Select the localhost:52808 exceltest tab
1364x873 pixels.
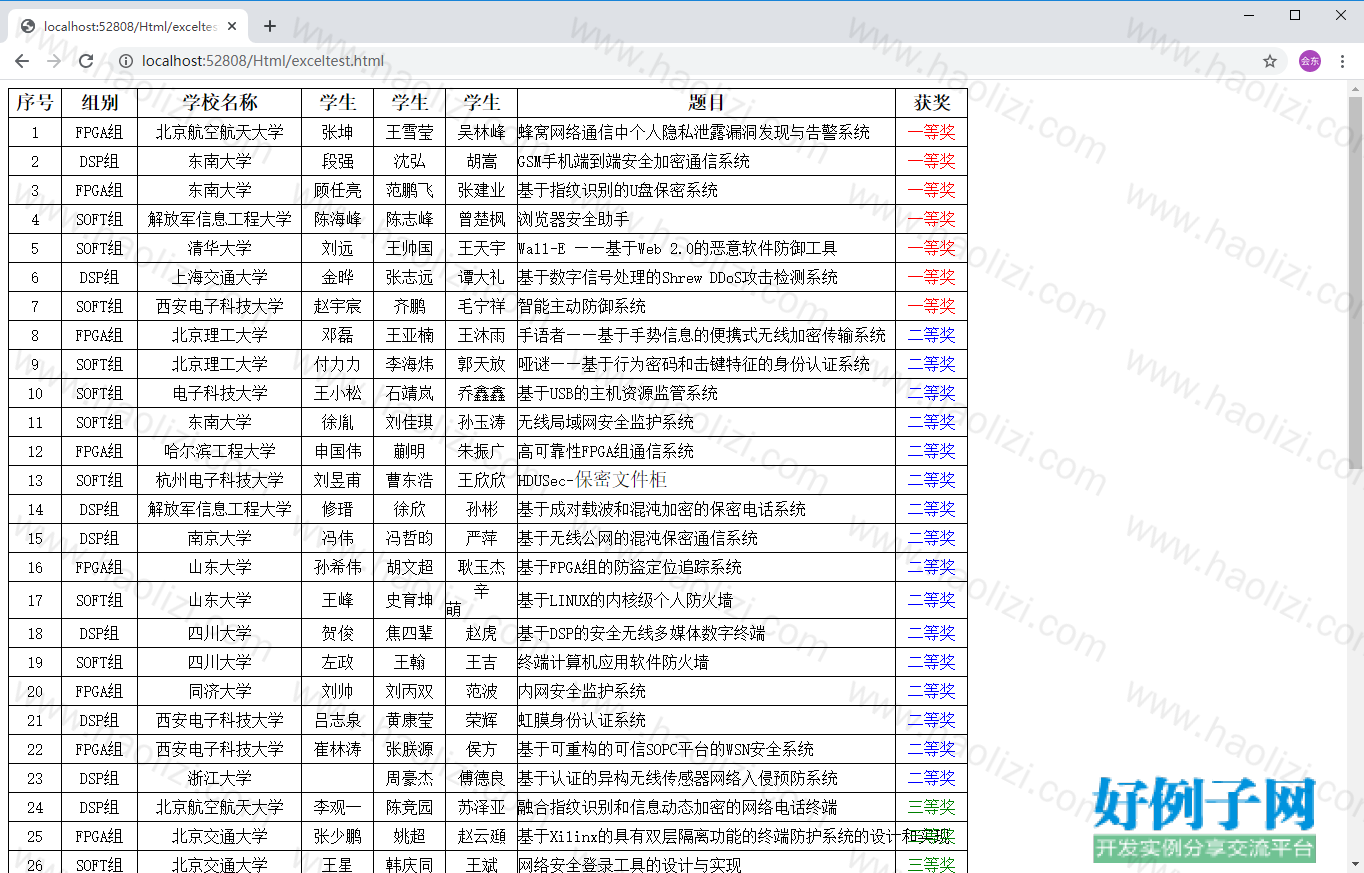[x=130, y=26]
